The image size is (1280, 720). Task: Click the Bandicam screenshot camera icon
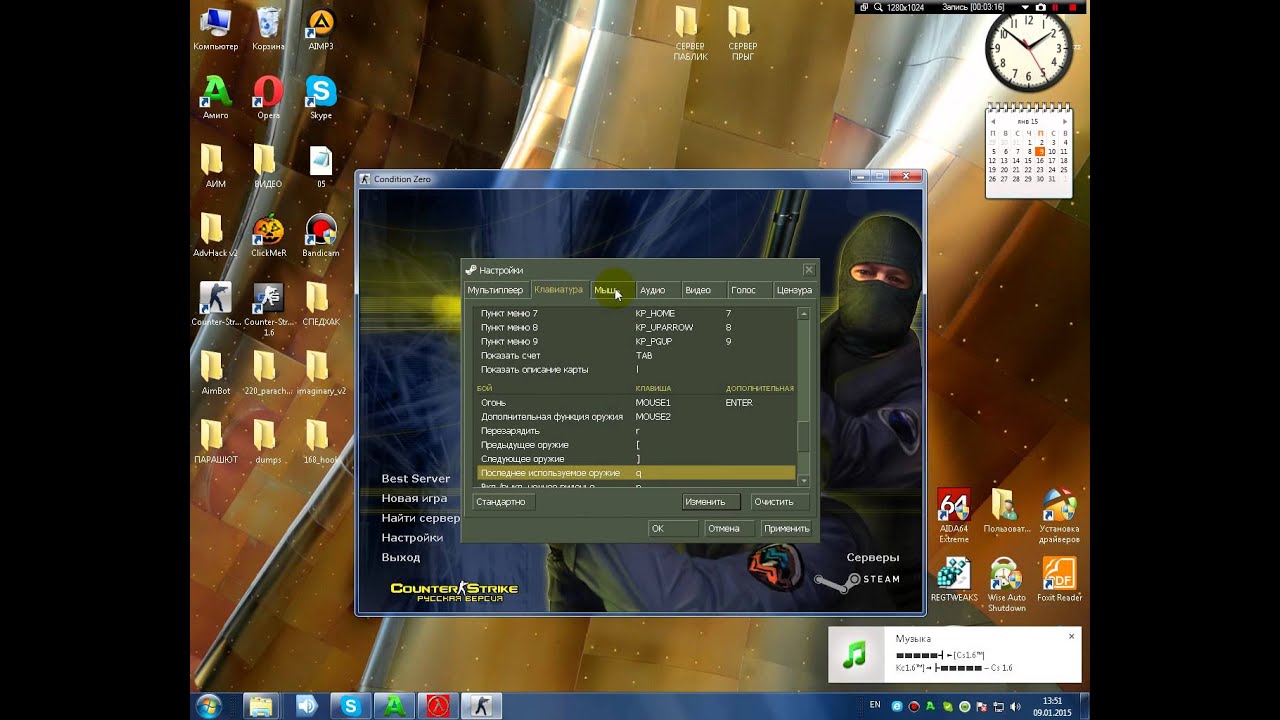click(1040, 7)
